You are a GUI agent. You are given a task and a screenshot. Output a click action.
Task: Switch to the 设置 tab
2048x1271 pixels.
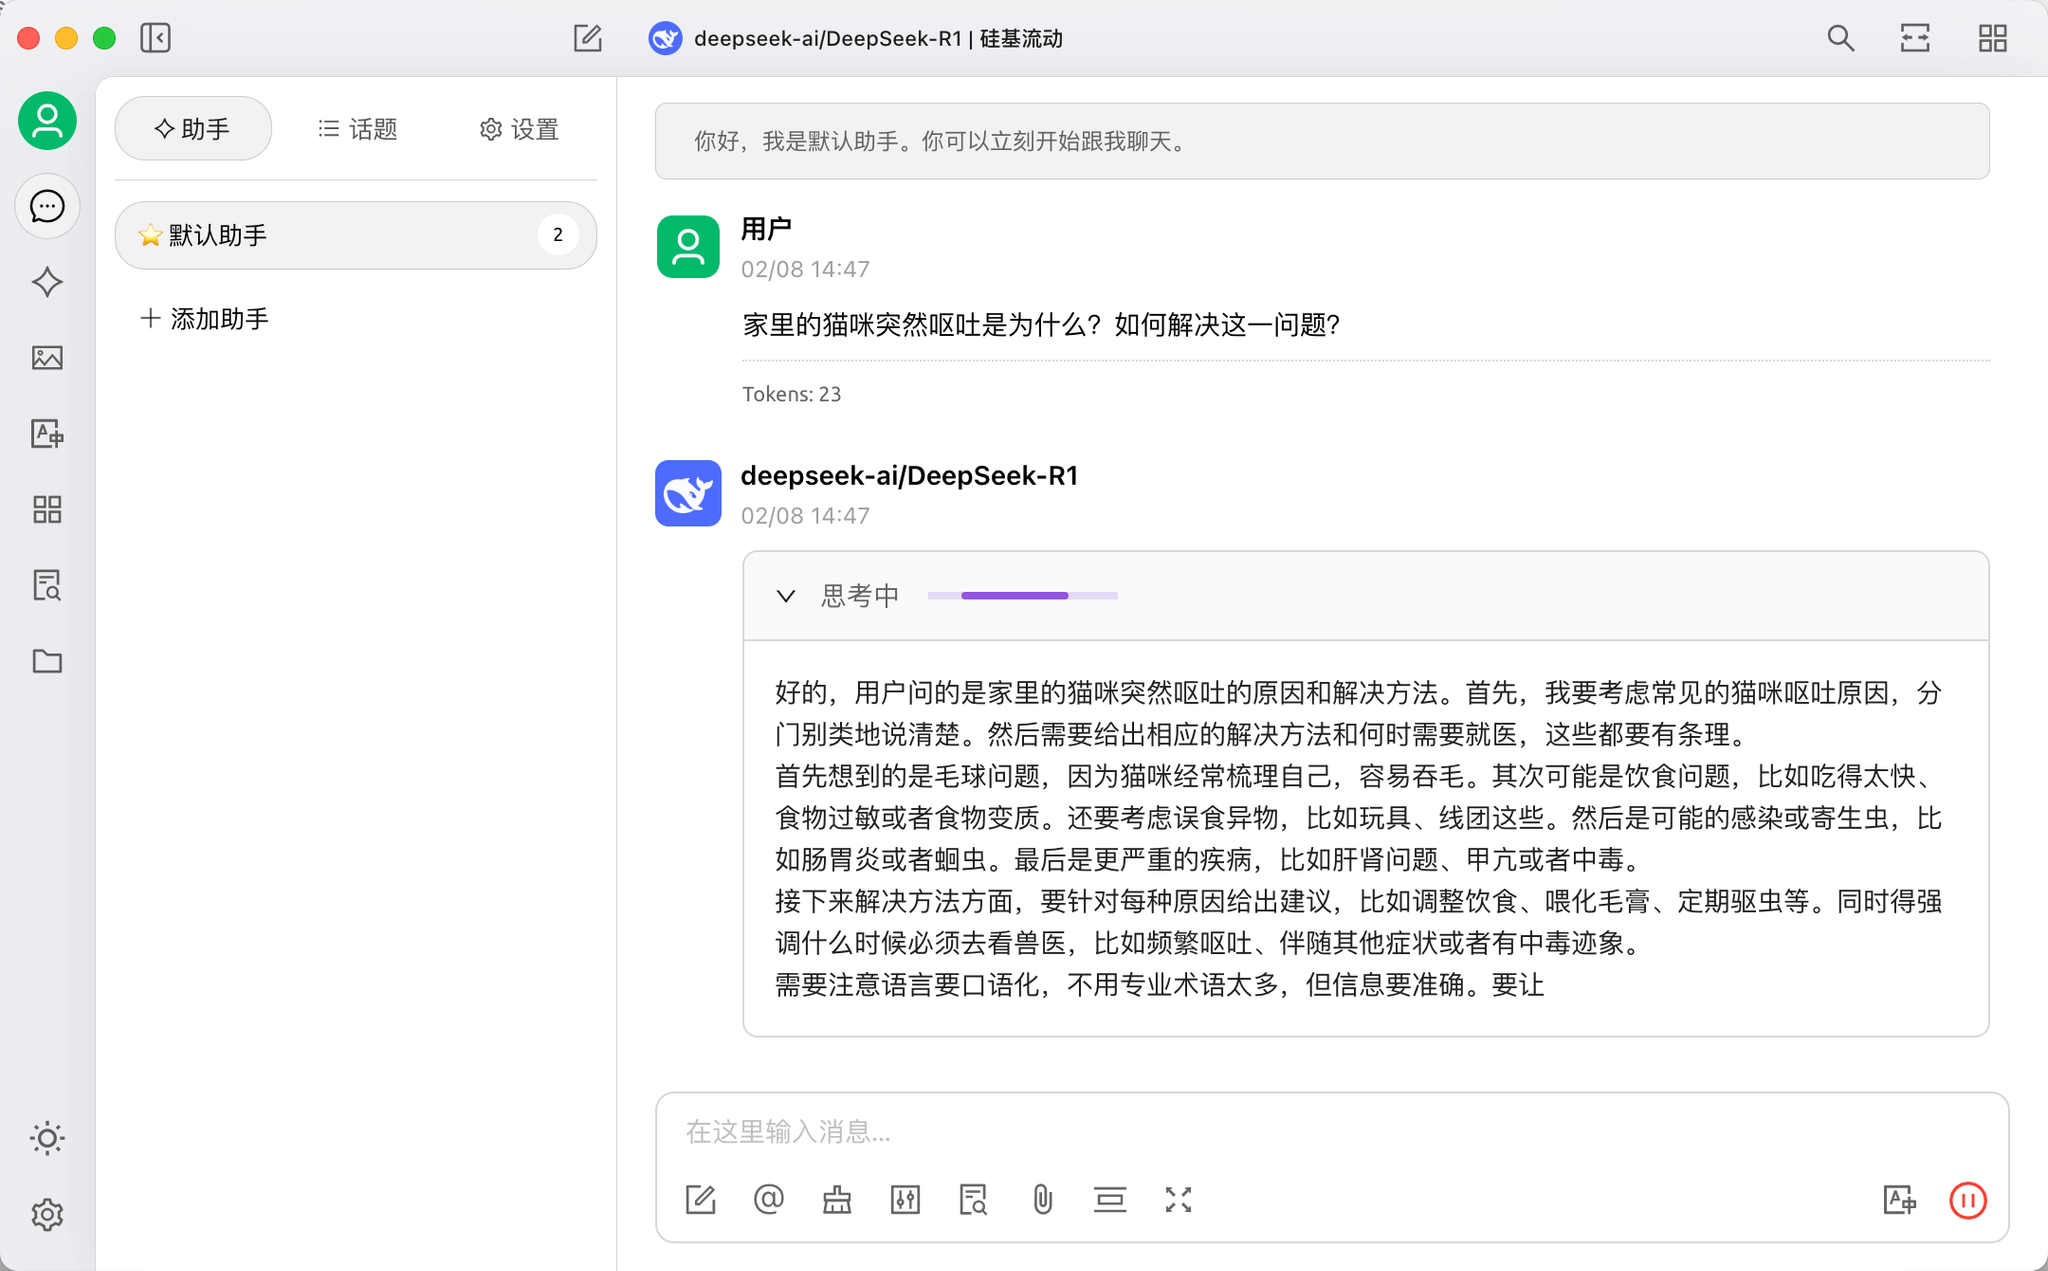click(x=519, y=129)
